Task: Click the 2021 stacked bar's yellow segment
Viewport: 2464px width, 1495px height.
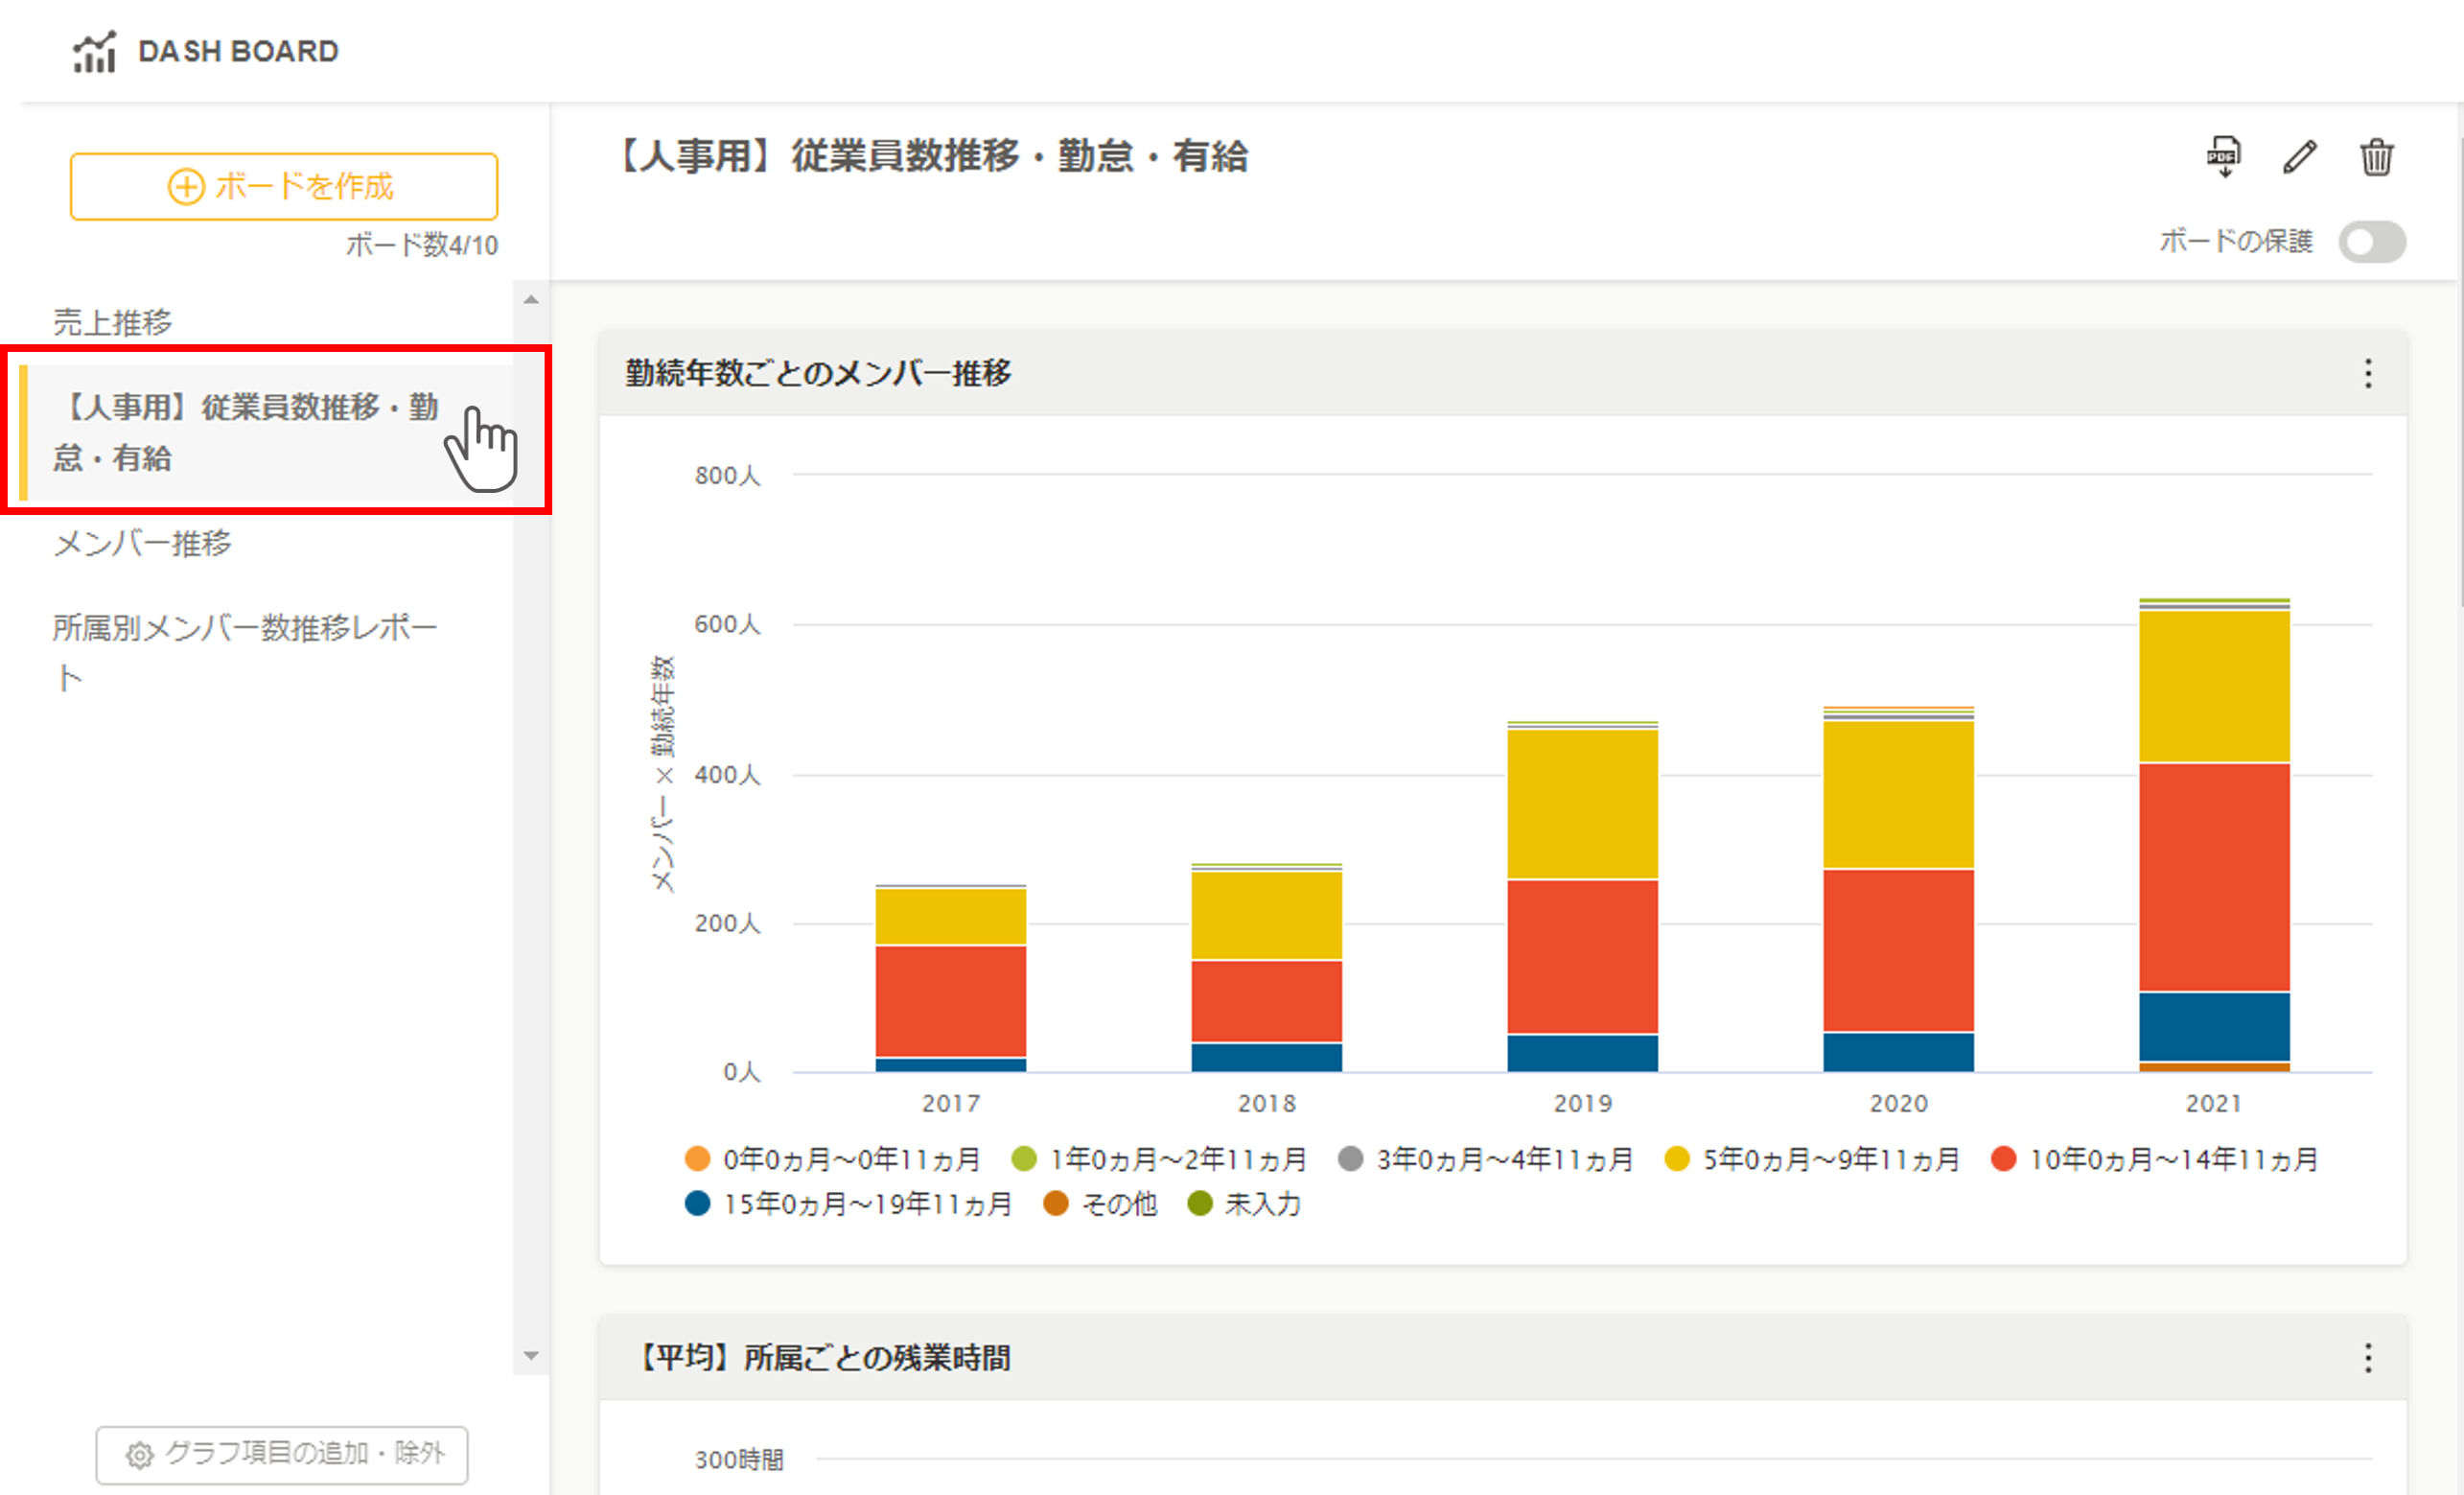Action: click(x=2213, y=687)
